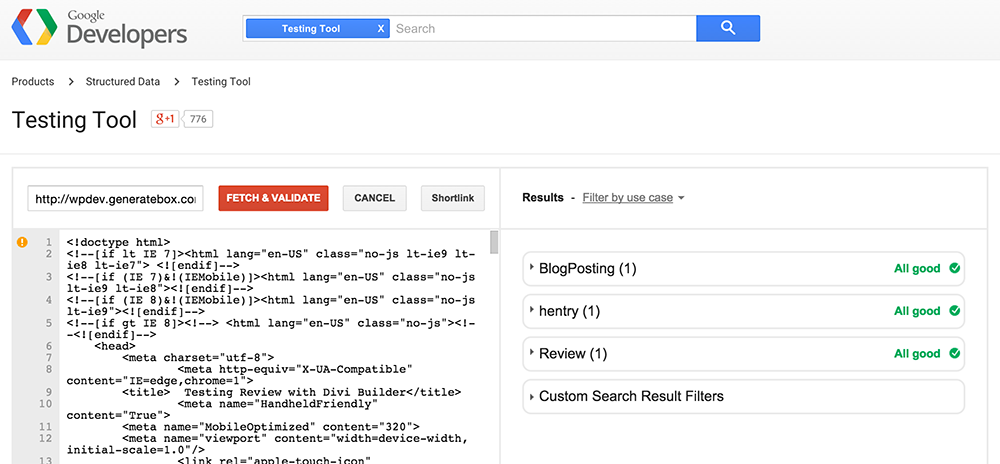Click the orange warning icon on line 1
Screen dimensions: 1000x464
pyautogui.click(x=22, y=242)
